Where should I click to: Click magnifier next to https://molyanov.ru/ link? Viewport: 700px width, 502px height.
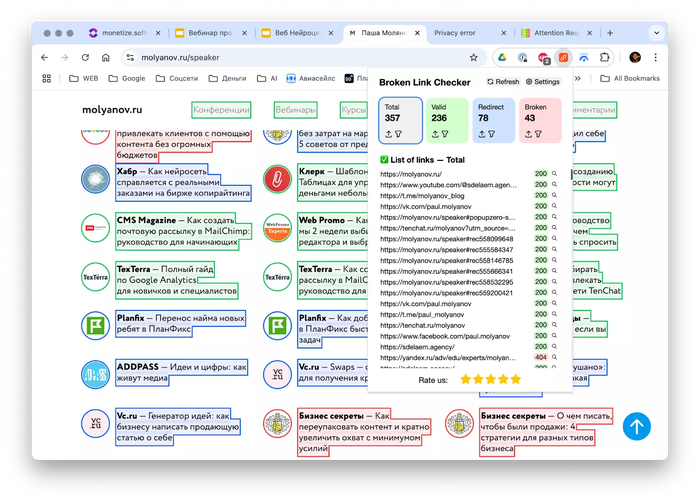(554, 173)
